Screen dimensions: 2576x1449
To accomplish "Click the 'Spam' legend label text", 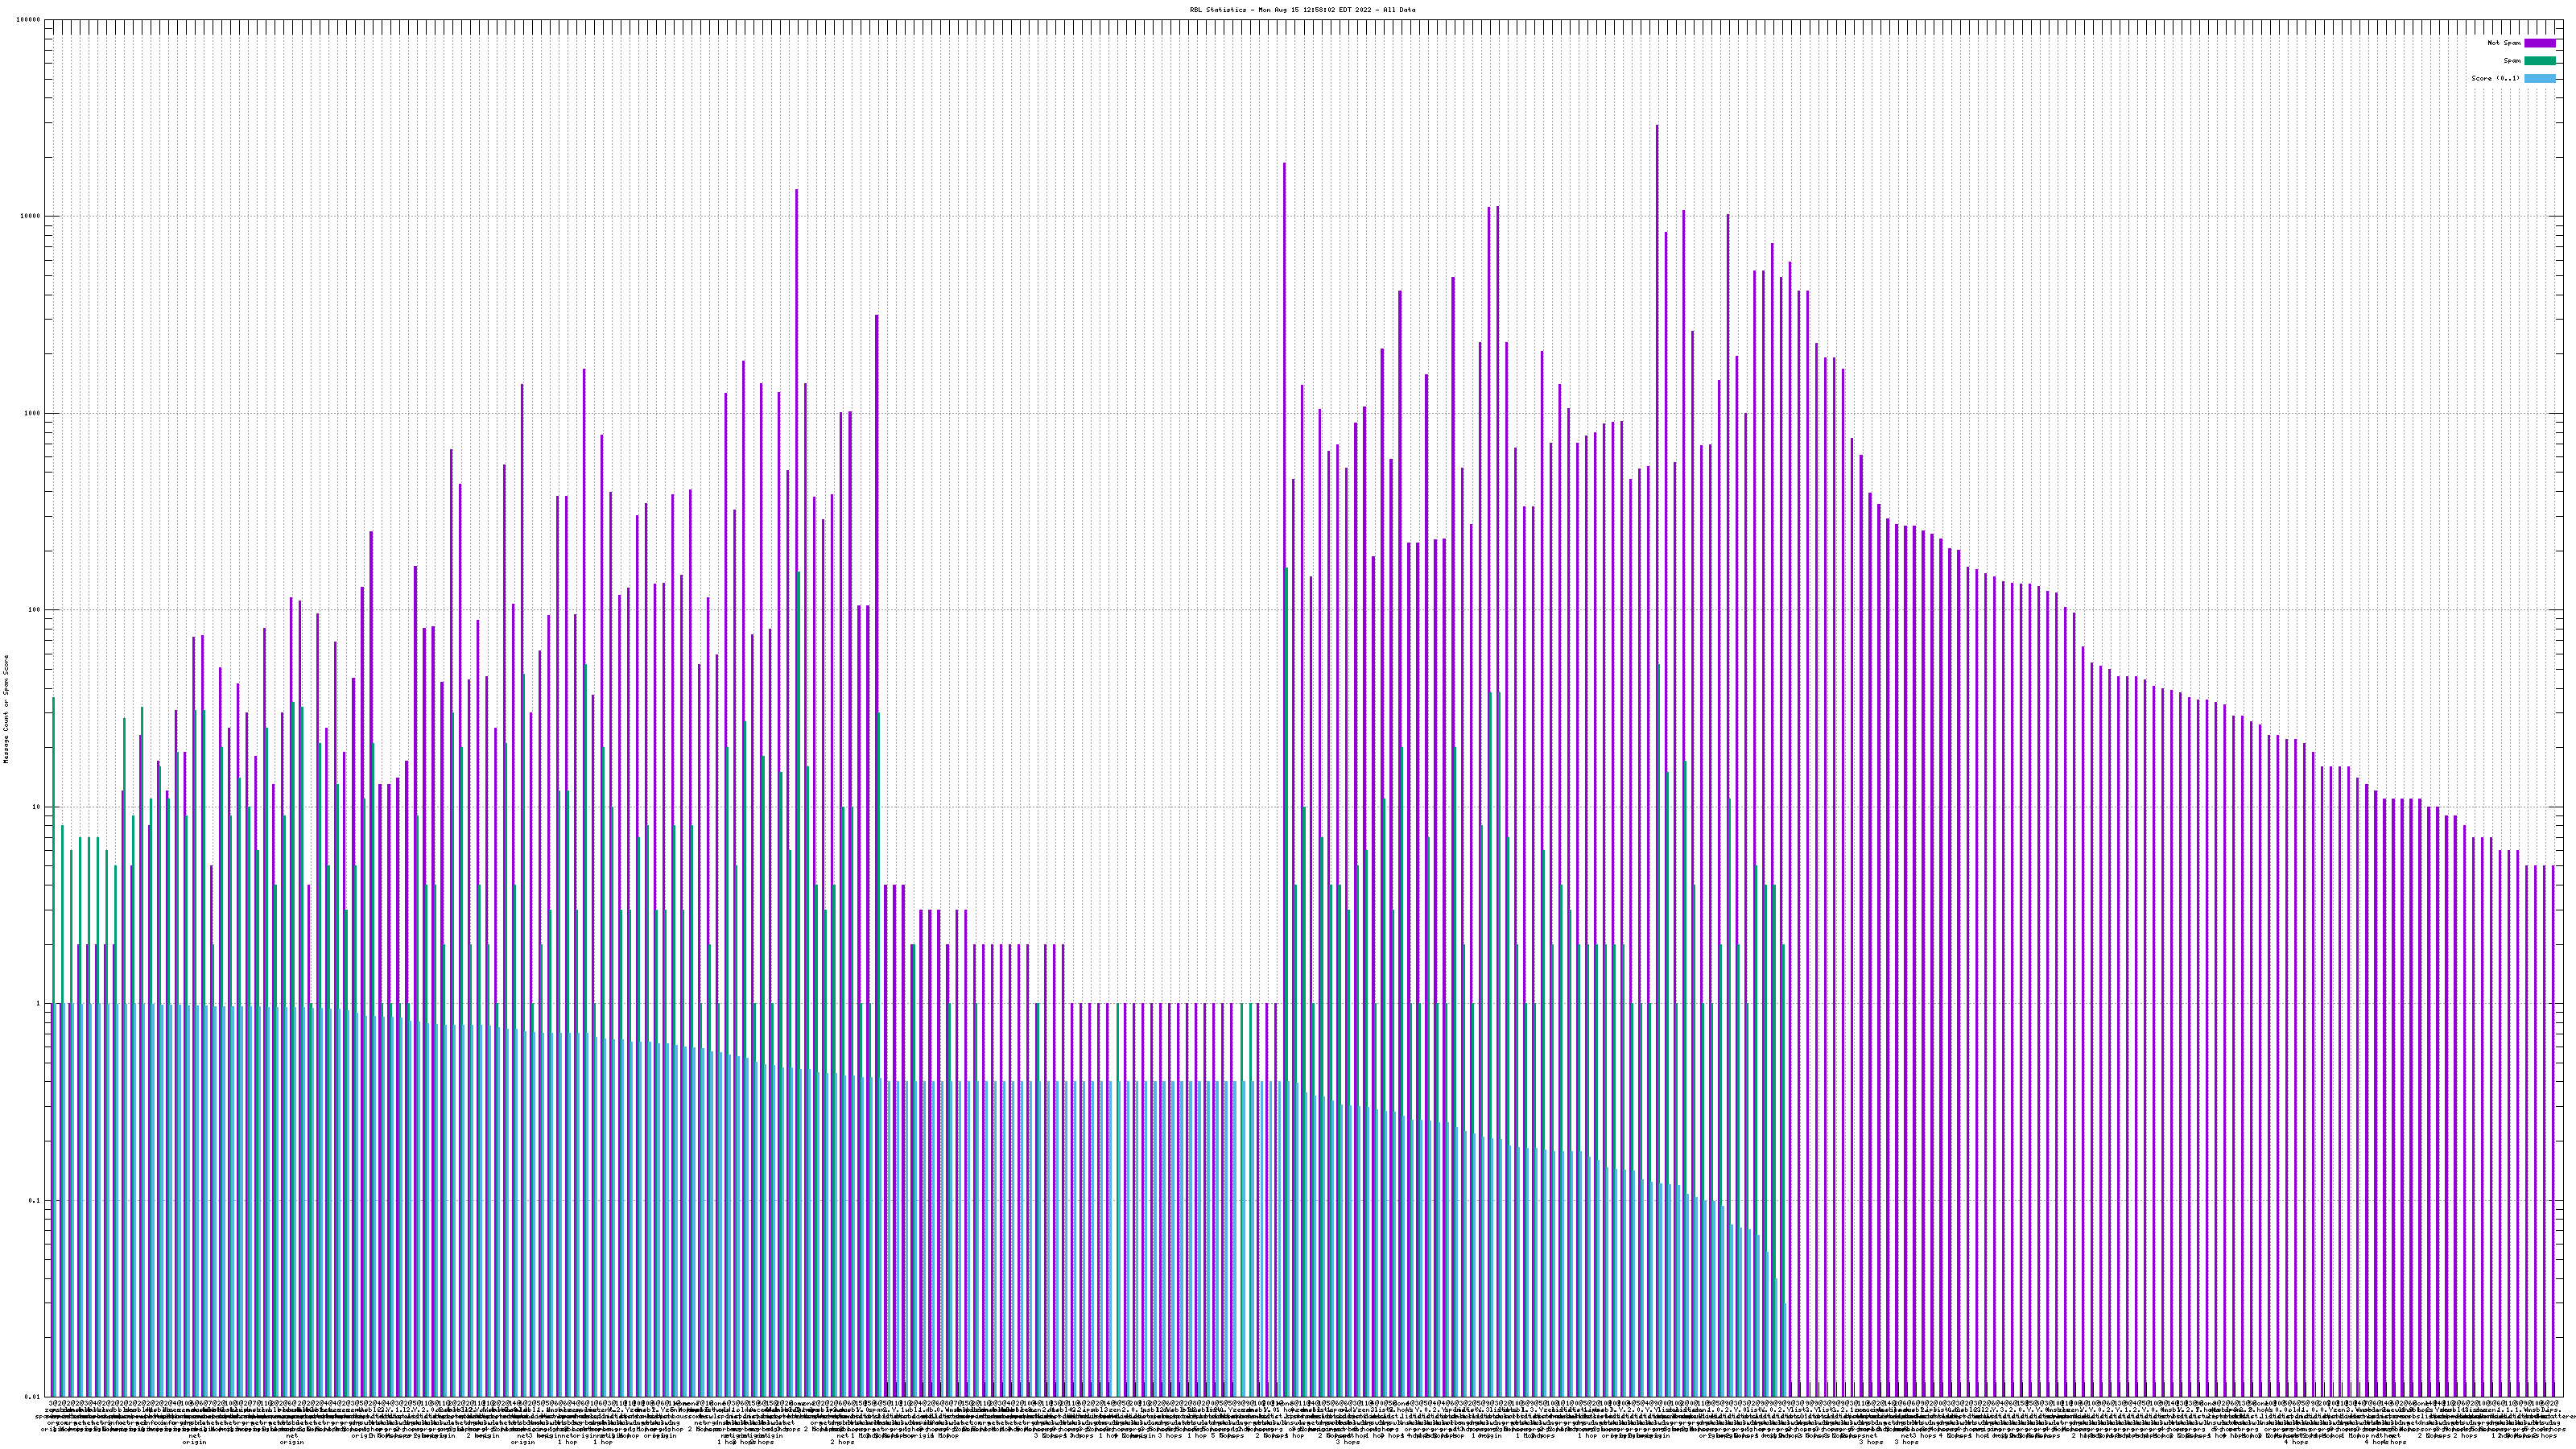I will 2512,61.
